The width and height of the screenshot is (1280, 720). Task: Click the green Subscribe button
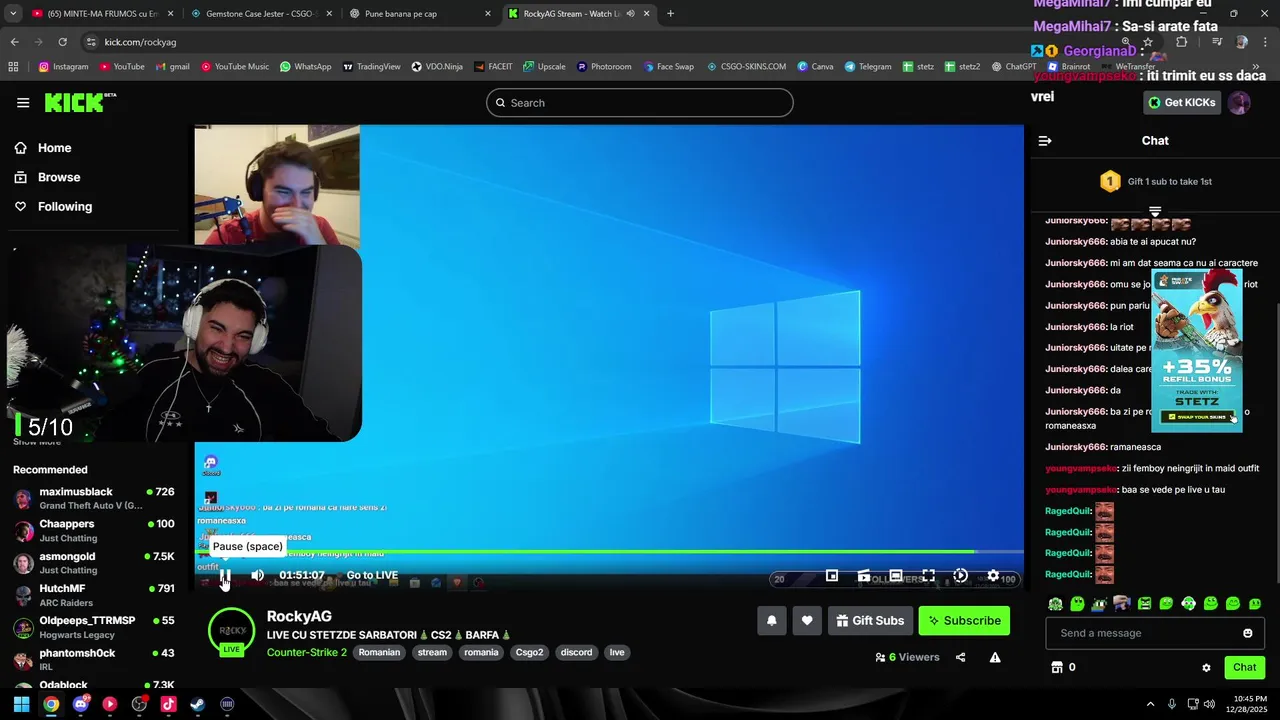click(x=964, y=620)
